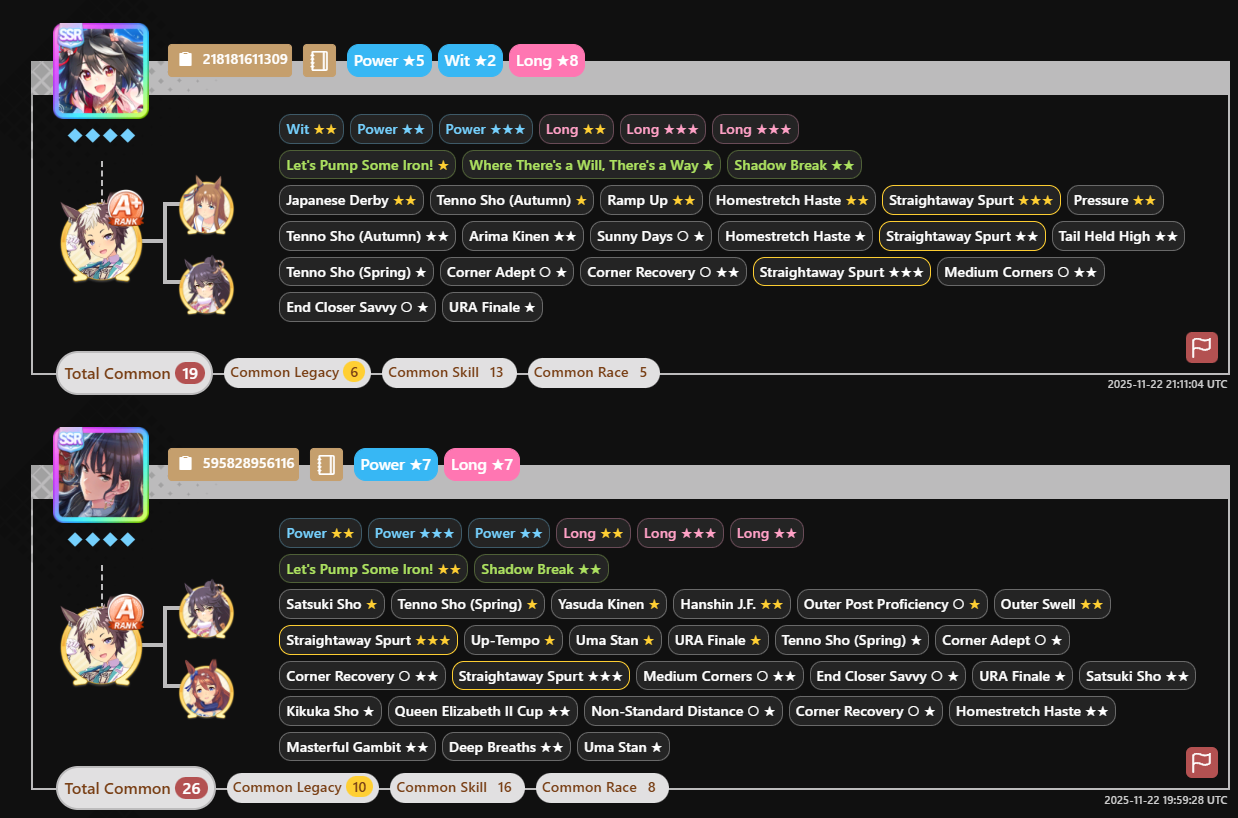The image size is (1238, 818).
Task: Click the Power ★7 summary tag
Action: pos(396,464)
